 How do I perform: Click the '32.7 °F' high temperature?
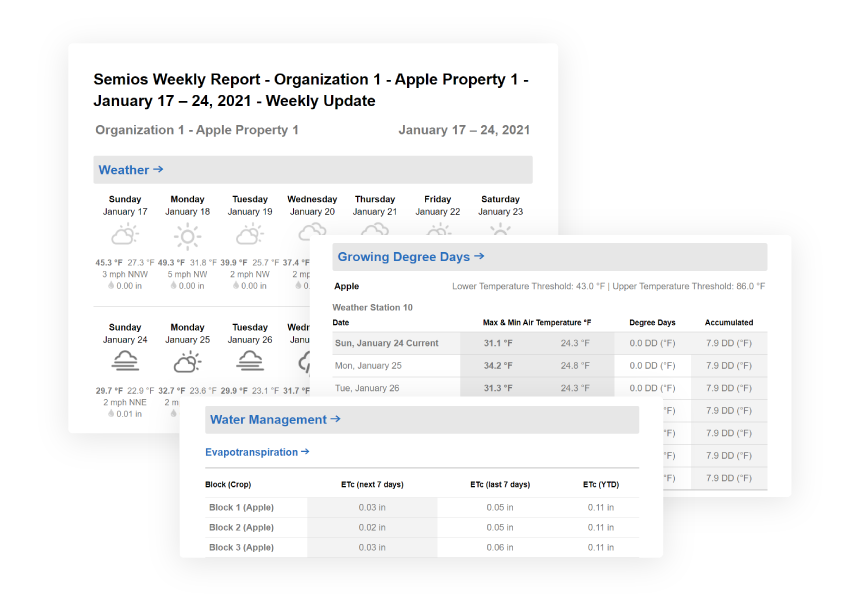[172, 391]
